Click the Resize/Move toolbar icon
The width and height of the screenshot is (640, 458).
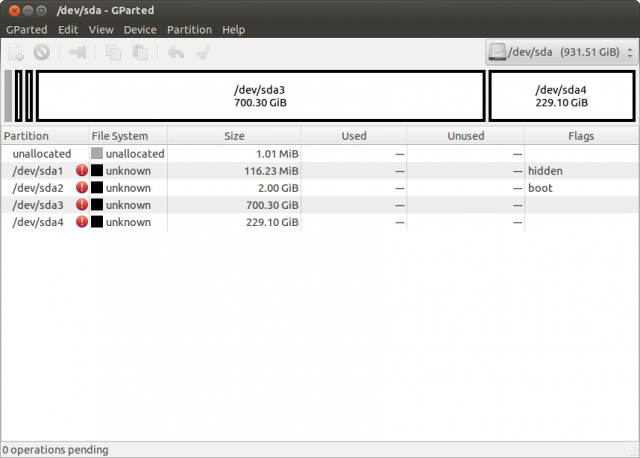click(77, 52)
